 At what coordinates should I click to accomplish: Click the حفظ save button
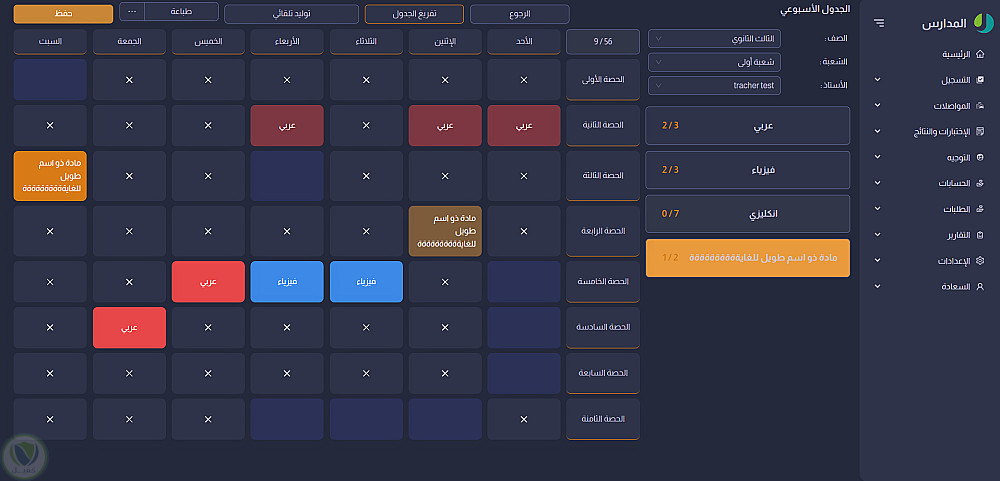63,14
